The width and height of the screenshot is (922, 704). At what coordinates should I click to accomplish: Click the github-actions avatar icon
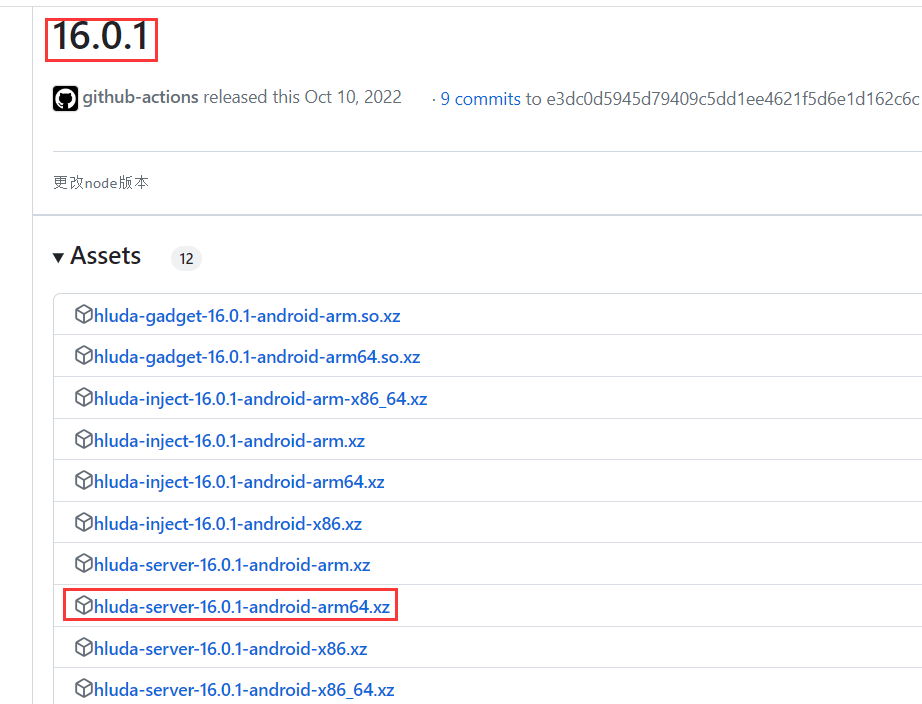point(65,98)
